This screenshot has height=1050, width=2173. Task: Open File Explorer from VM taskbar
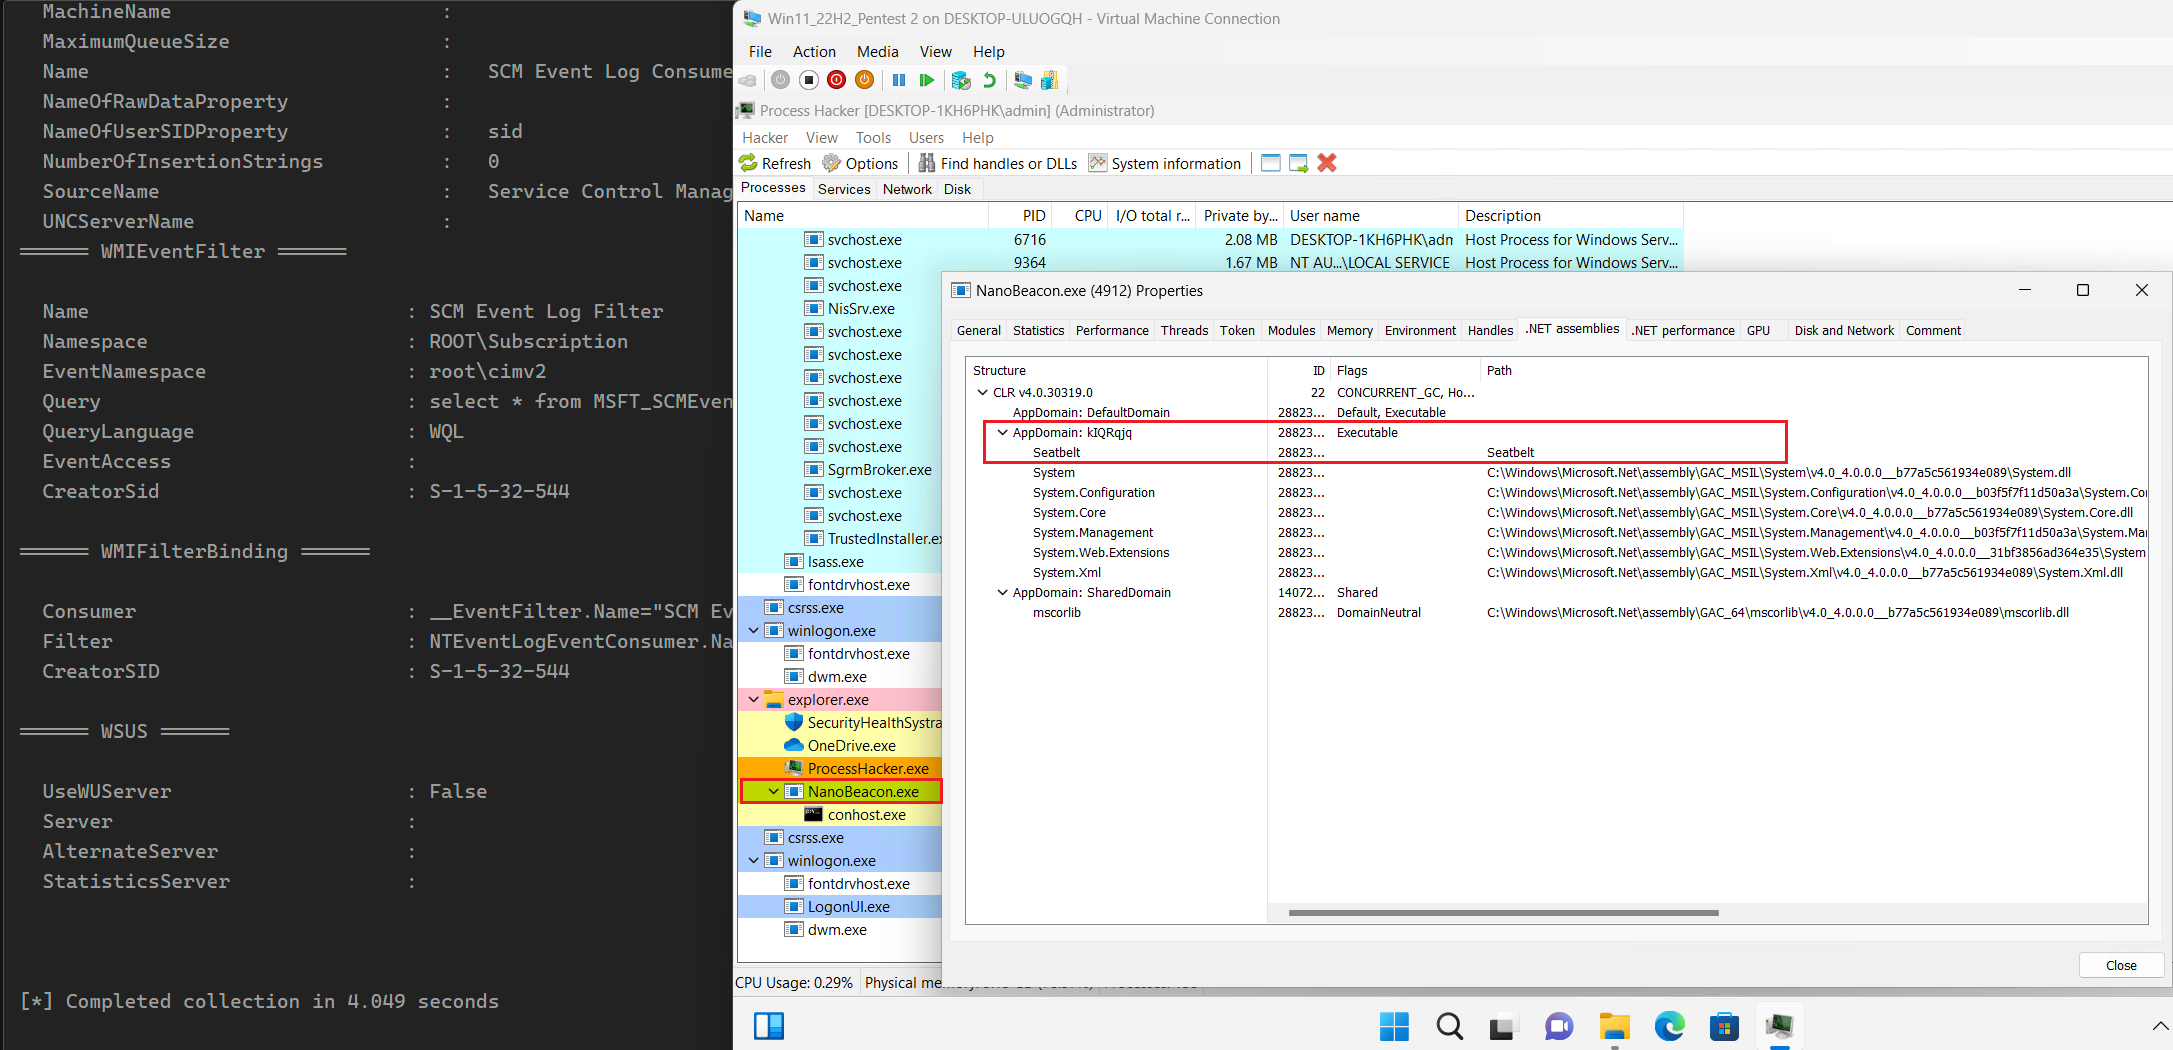1614,1026
